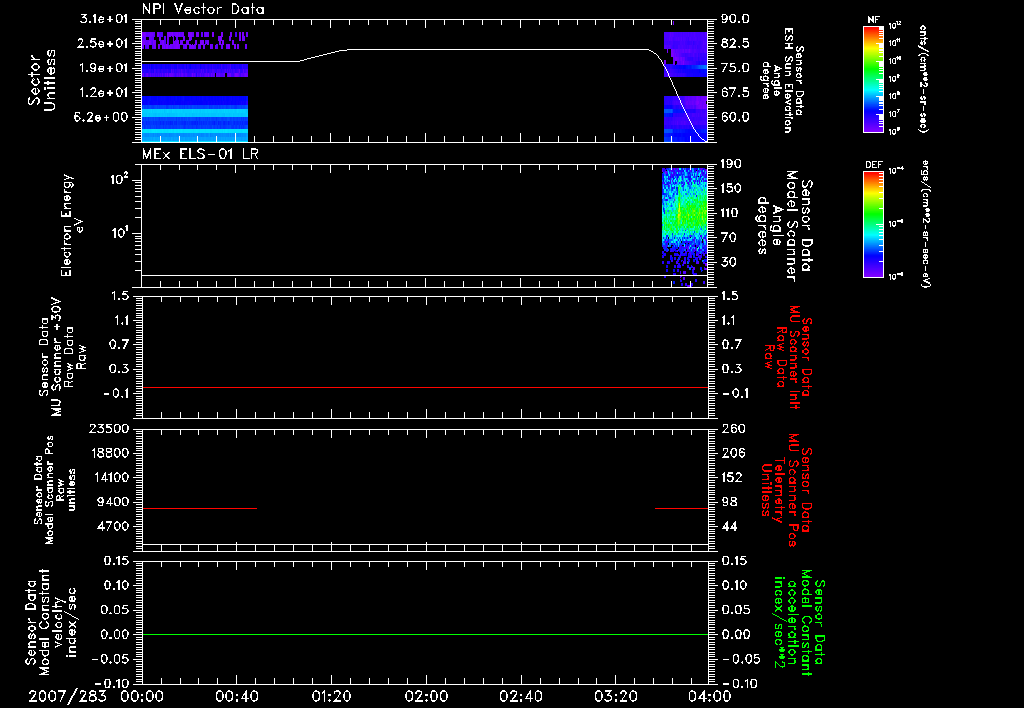Screen dimensions: 1024x708
Task: Click the "14100" scanner position tick value
Action: (x=109, y=477)
